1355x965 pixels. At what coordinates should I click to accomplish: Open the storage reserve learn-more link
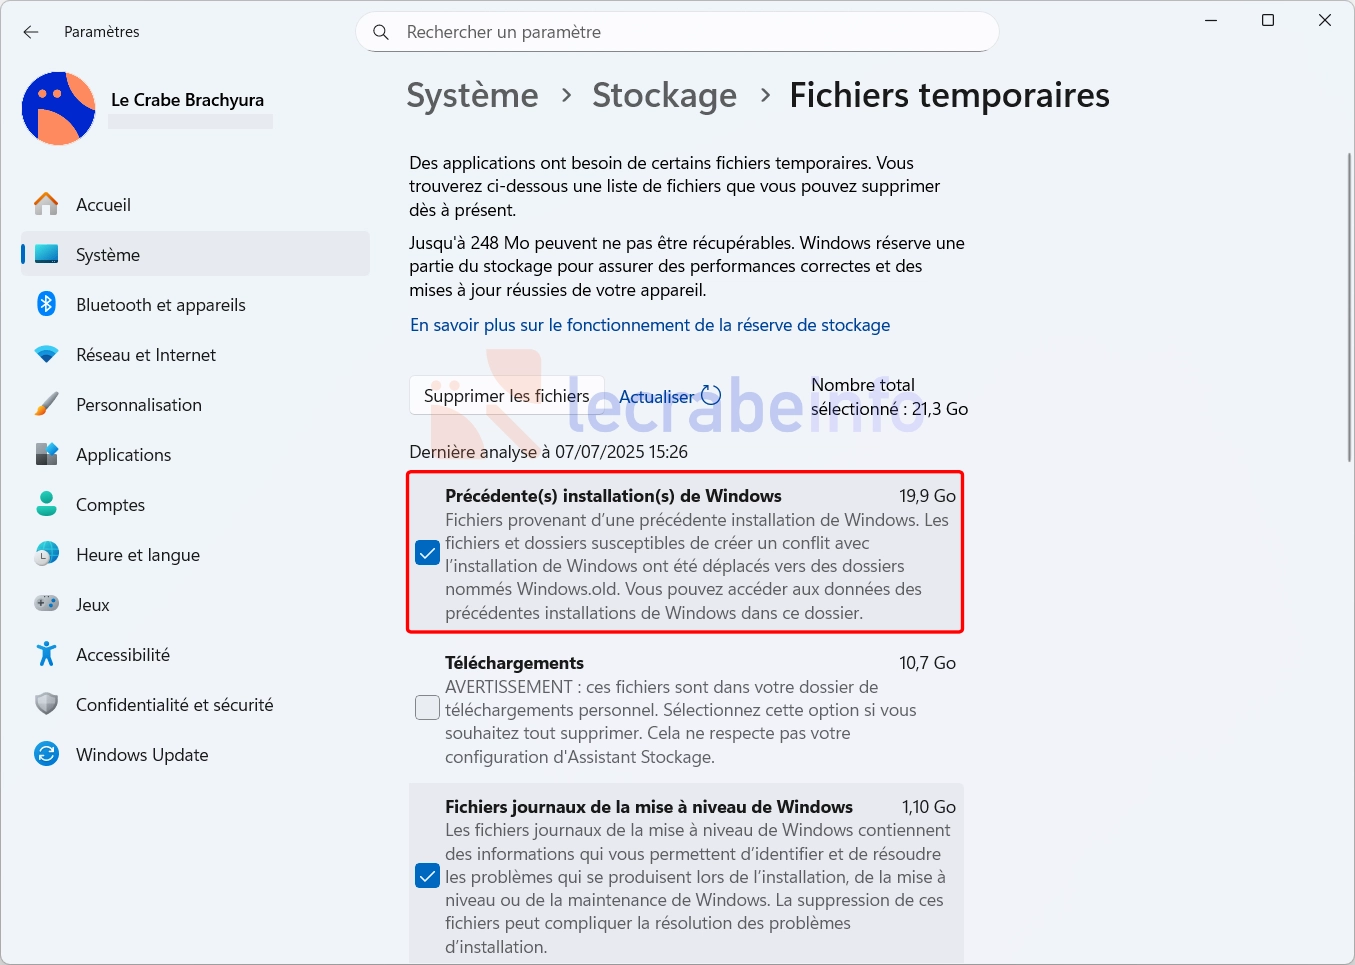click(650, 325)
